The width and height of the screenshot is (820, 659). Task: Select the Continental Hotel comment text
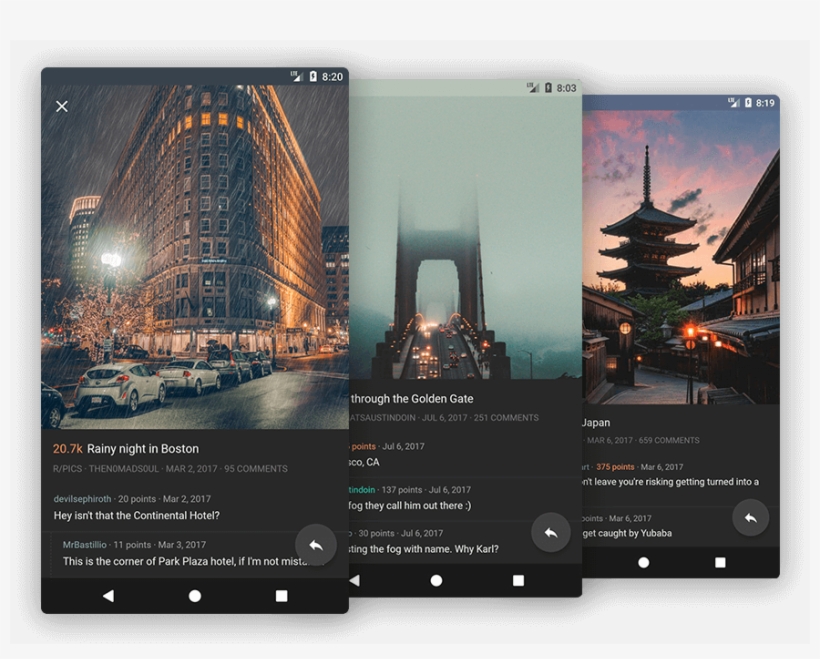pyautogui.click(x=136, y=516)
